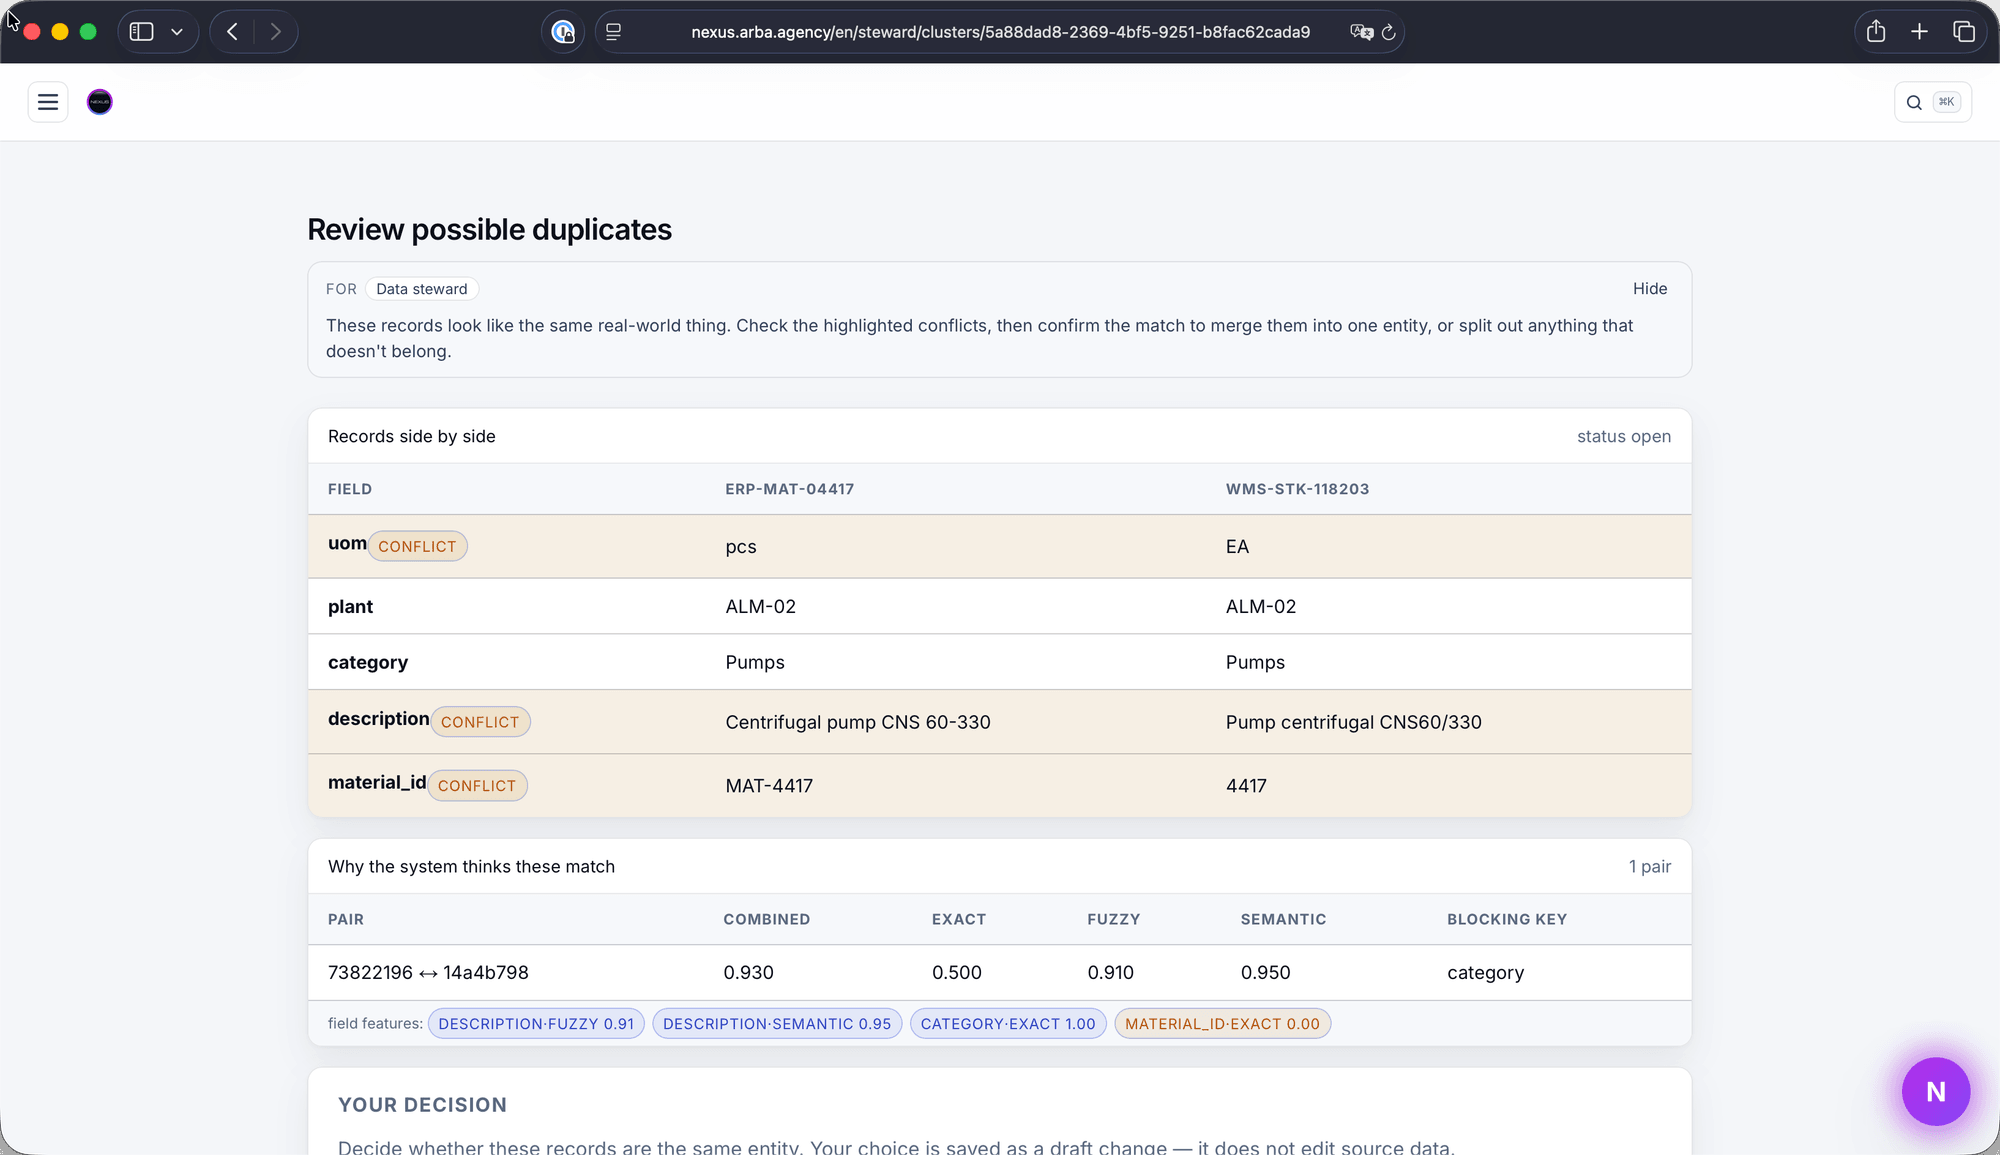
Task: Click the 4417 material id value
Action: coord(1246,786)
